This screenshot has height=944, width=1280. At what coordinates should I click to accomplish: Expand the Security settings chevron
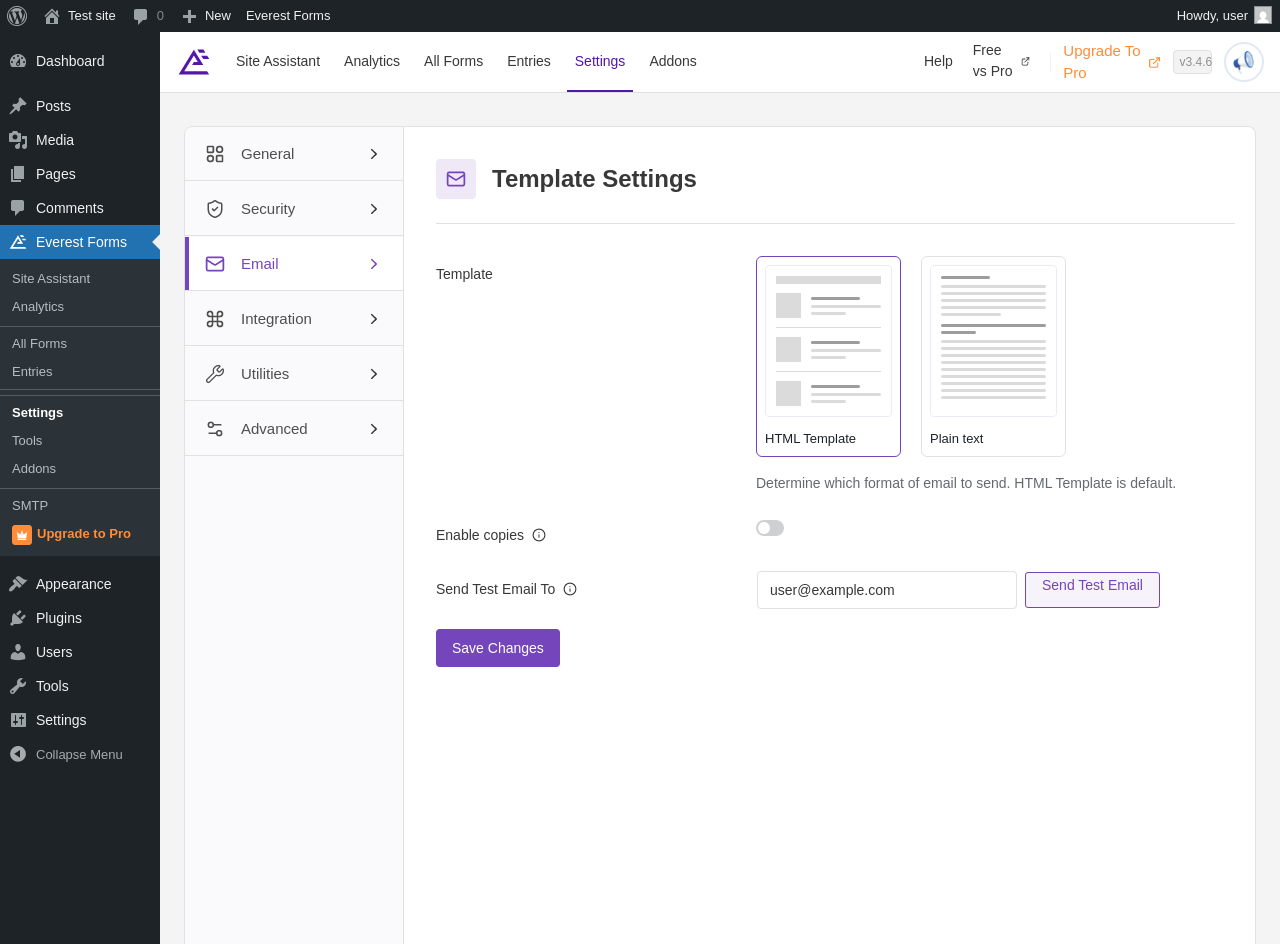click(x=374, y=209)
